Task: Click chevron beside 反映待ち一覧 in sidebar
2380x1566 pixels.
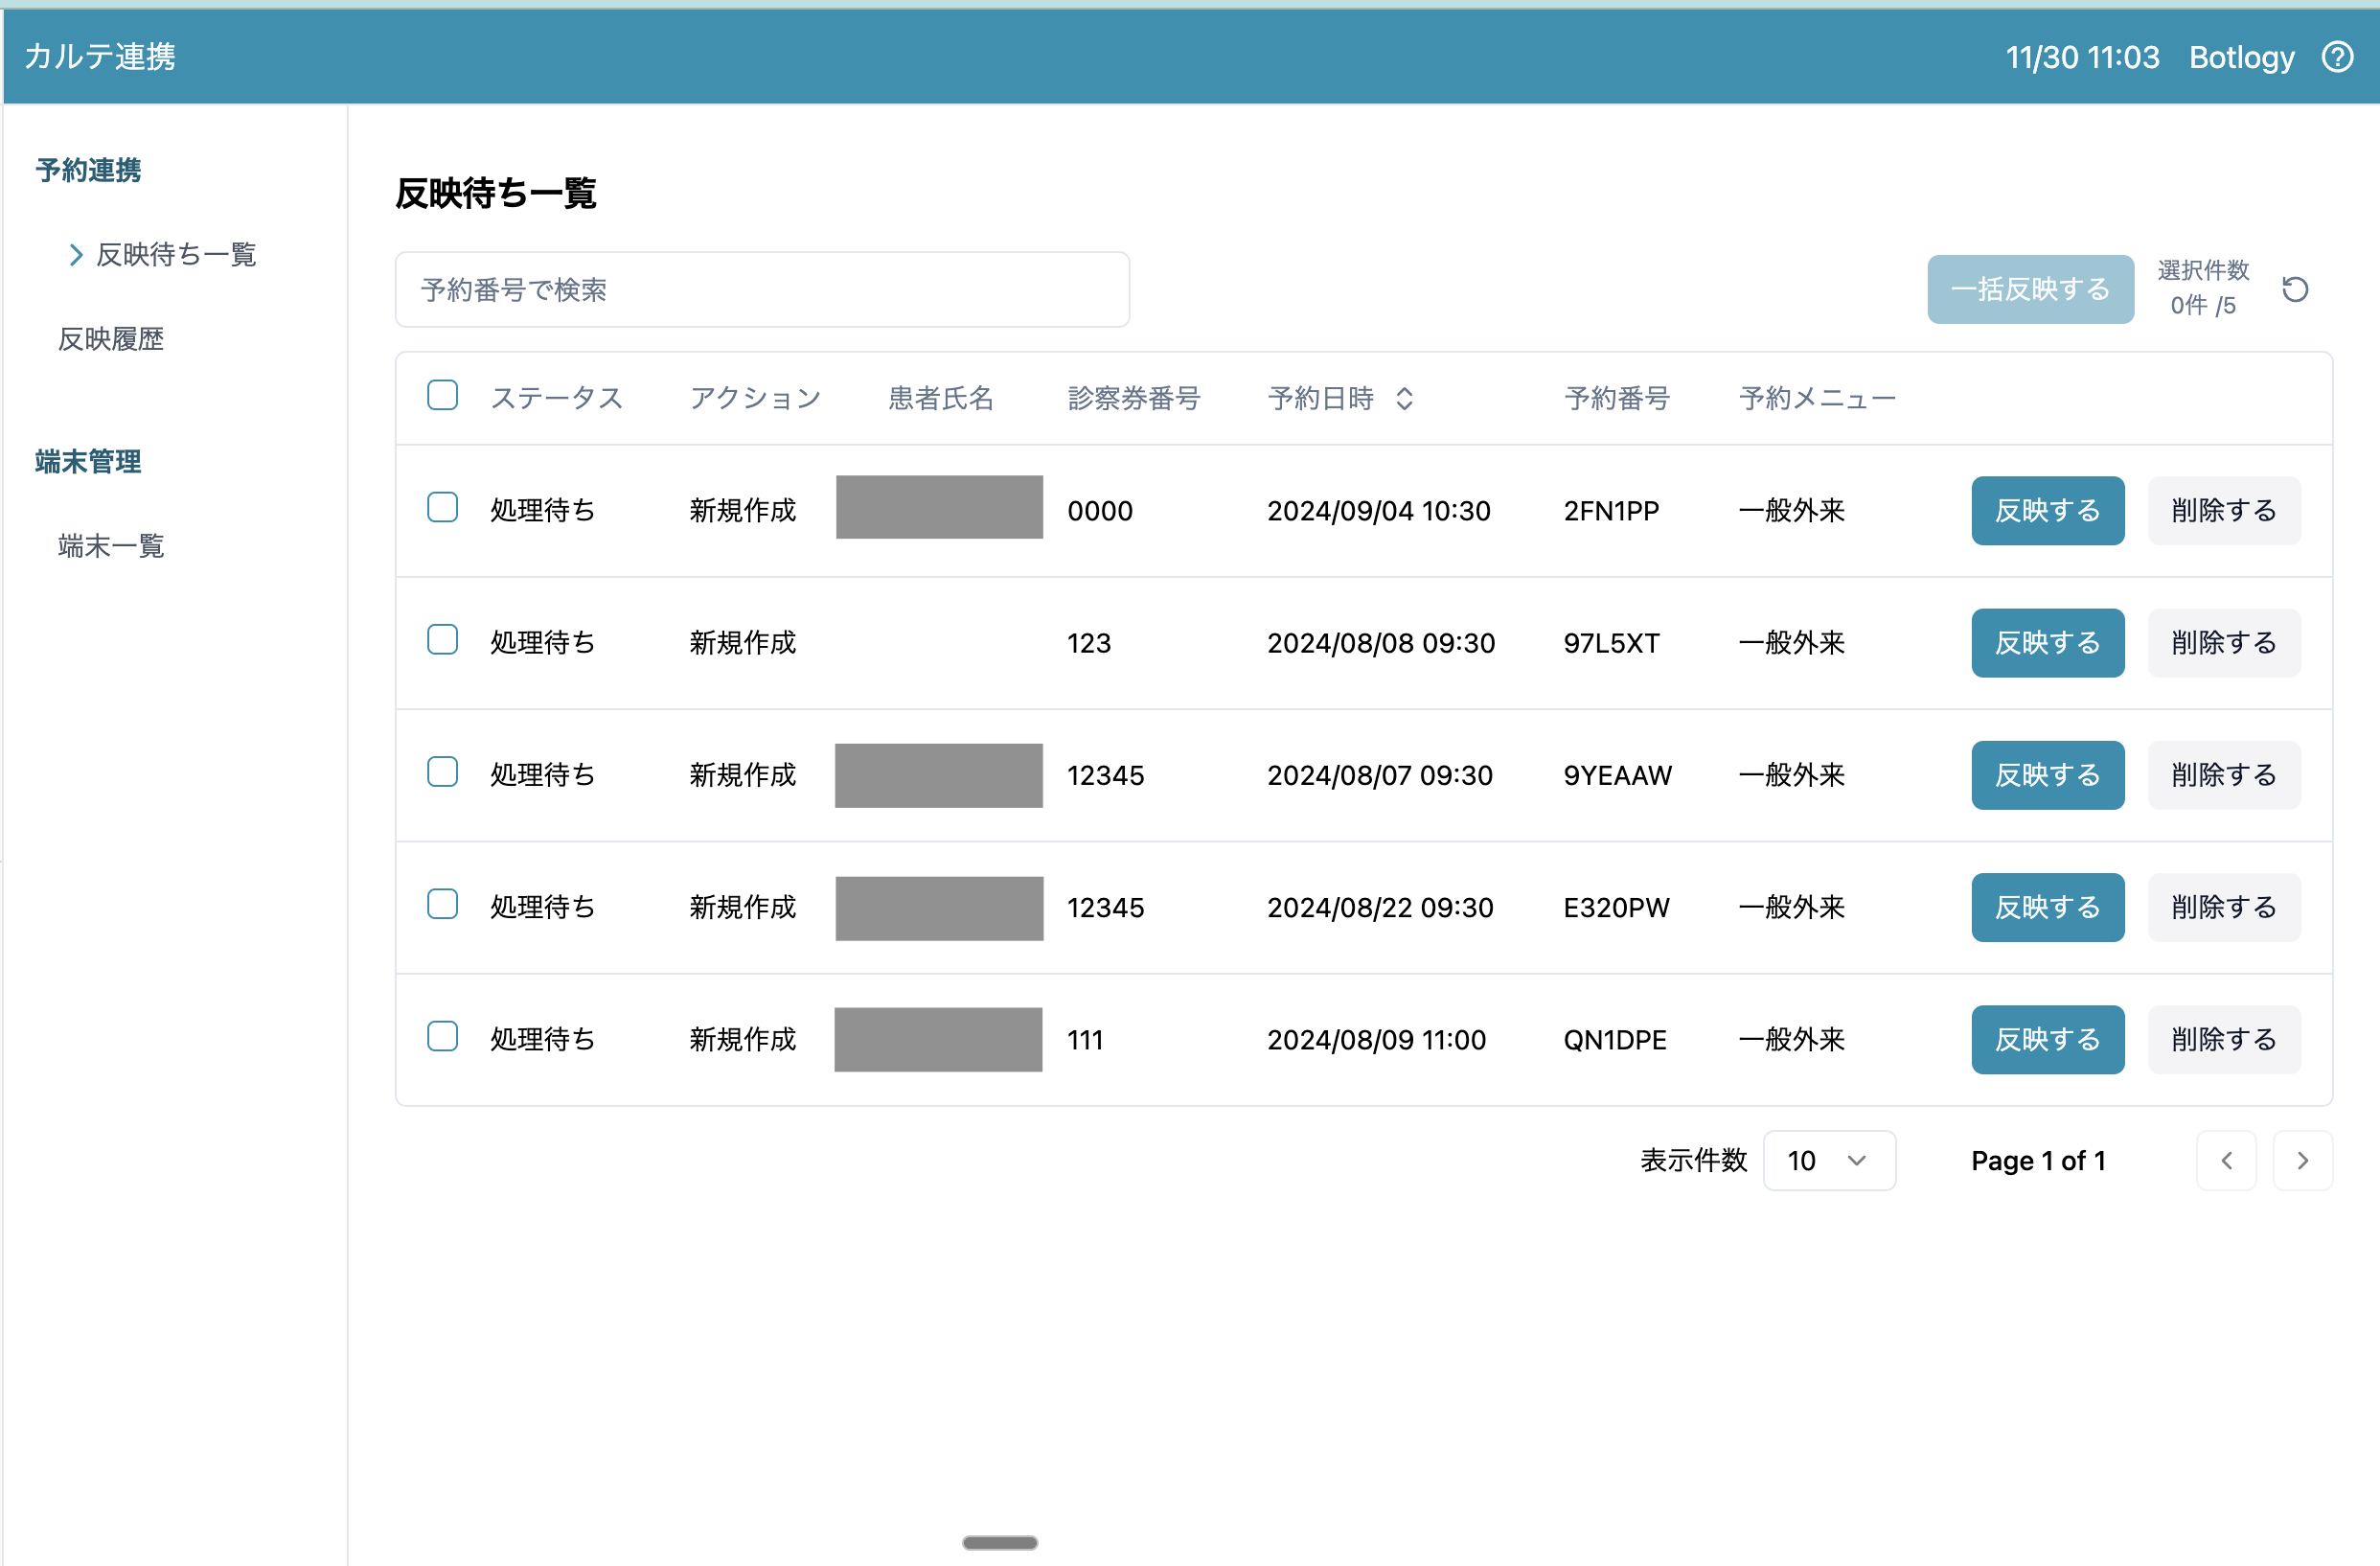Action: [75, 255]
